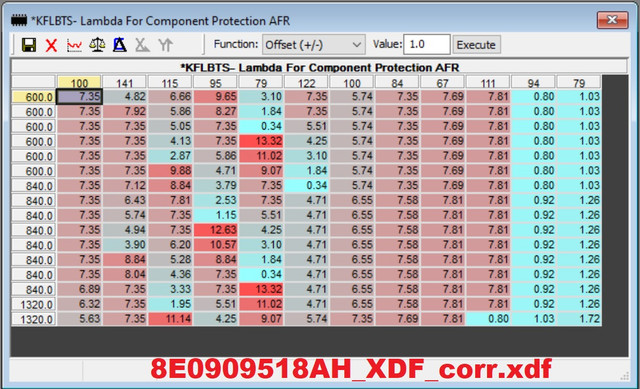The width and height of the screenshot is (640, 389).
Task: Select column header 141
Action: pos(124,83)
